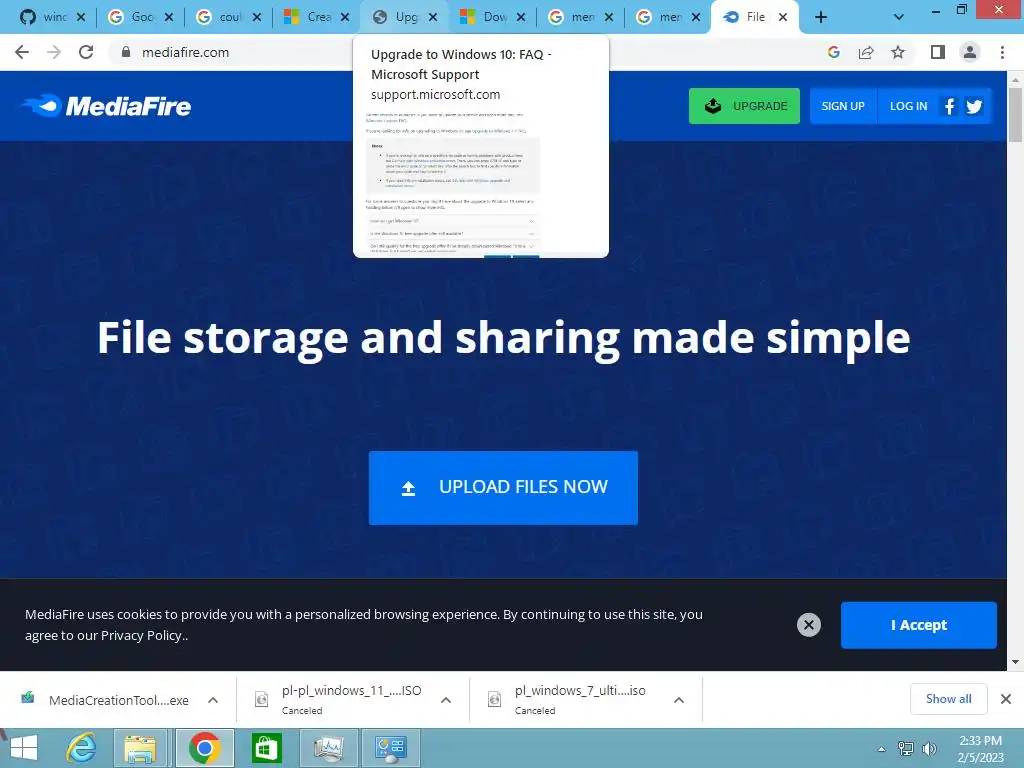The width and height of the screenshot is (1024, 768).
Task: Close the downloads bar
Action: pyautogui.click(x=1006, y=699)
